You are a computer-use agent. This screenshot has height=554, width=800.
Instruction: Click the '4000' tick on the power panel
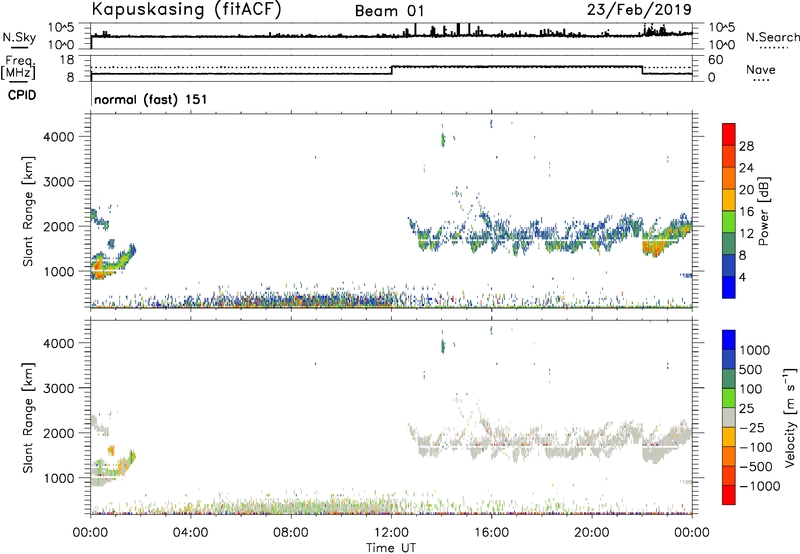click(59, 137)
